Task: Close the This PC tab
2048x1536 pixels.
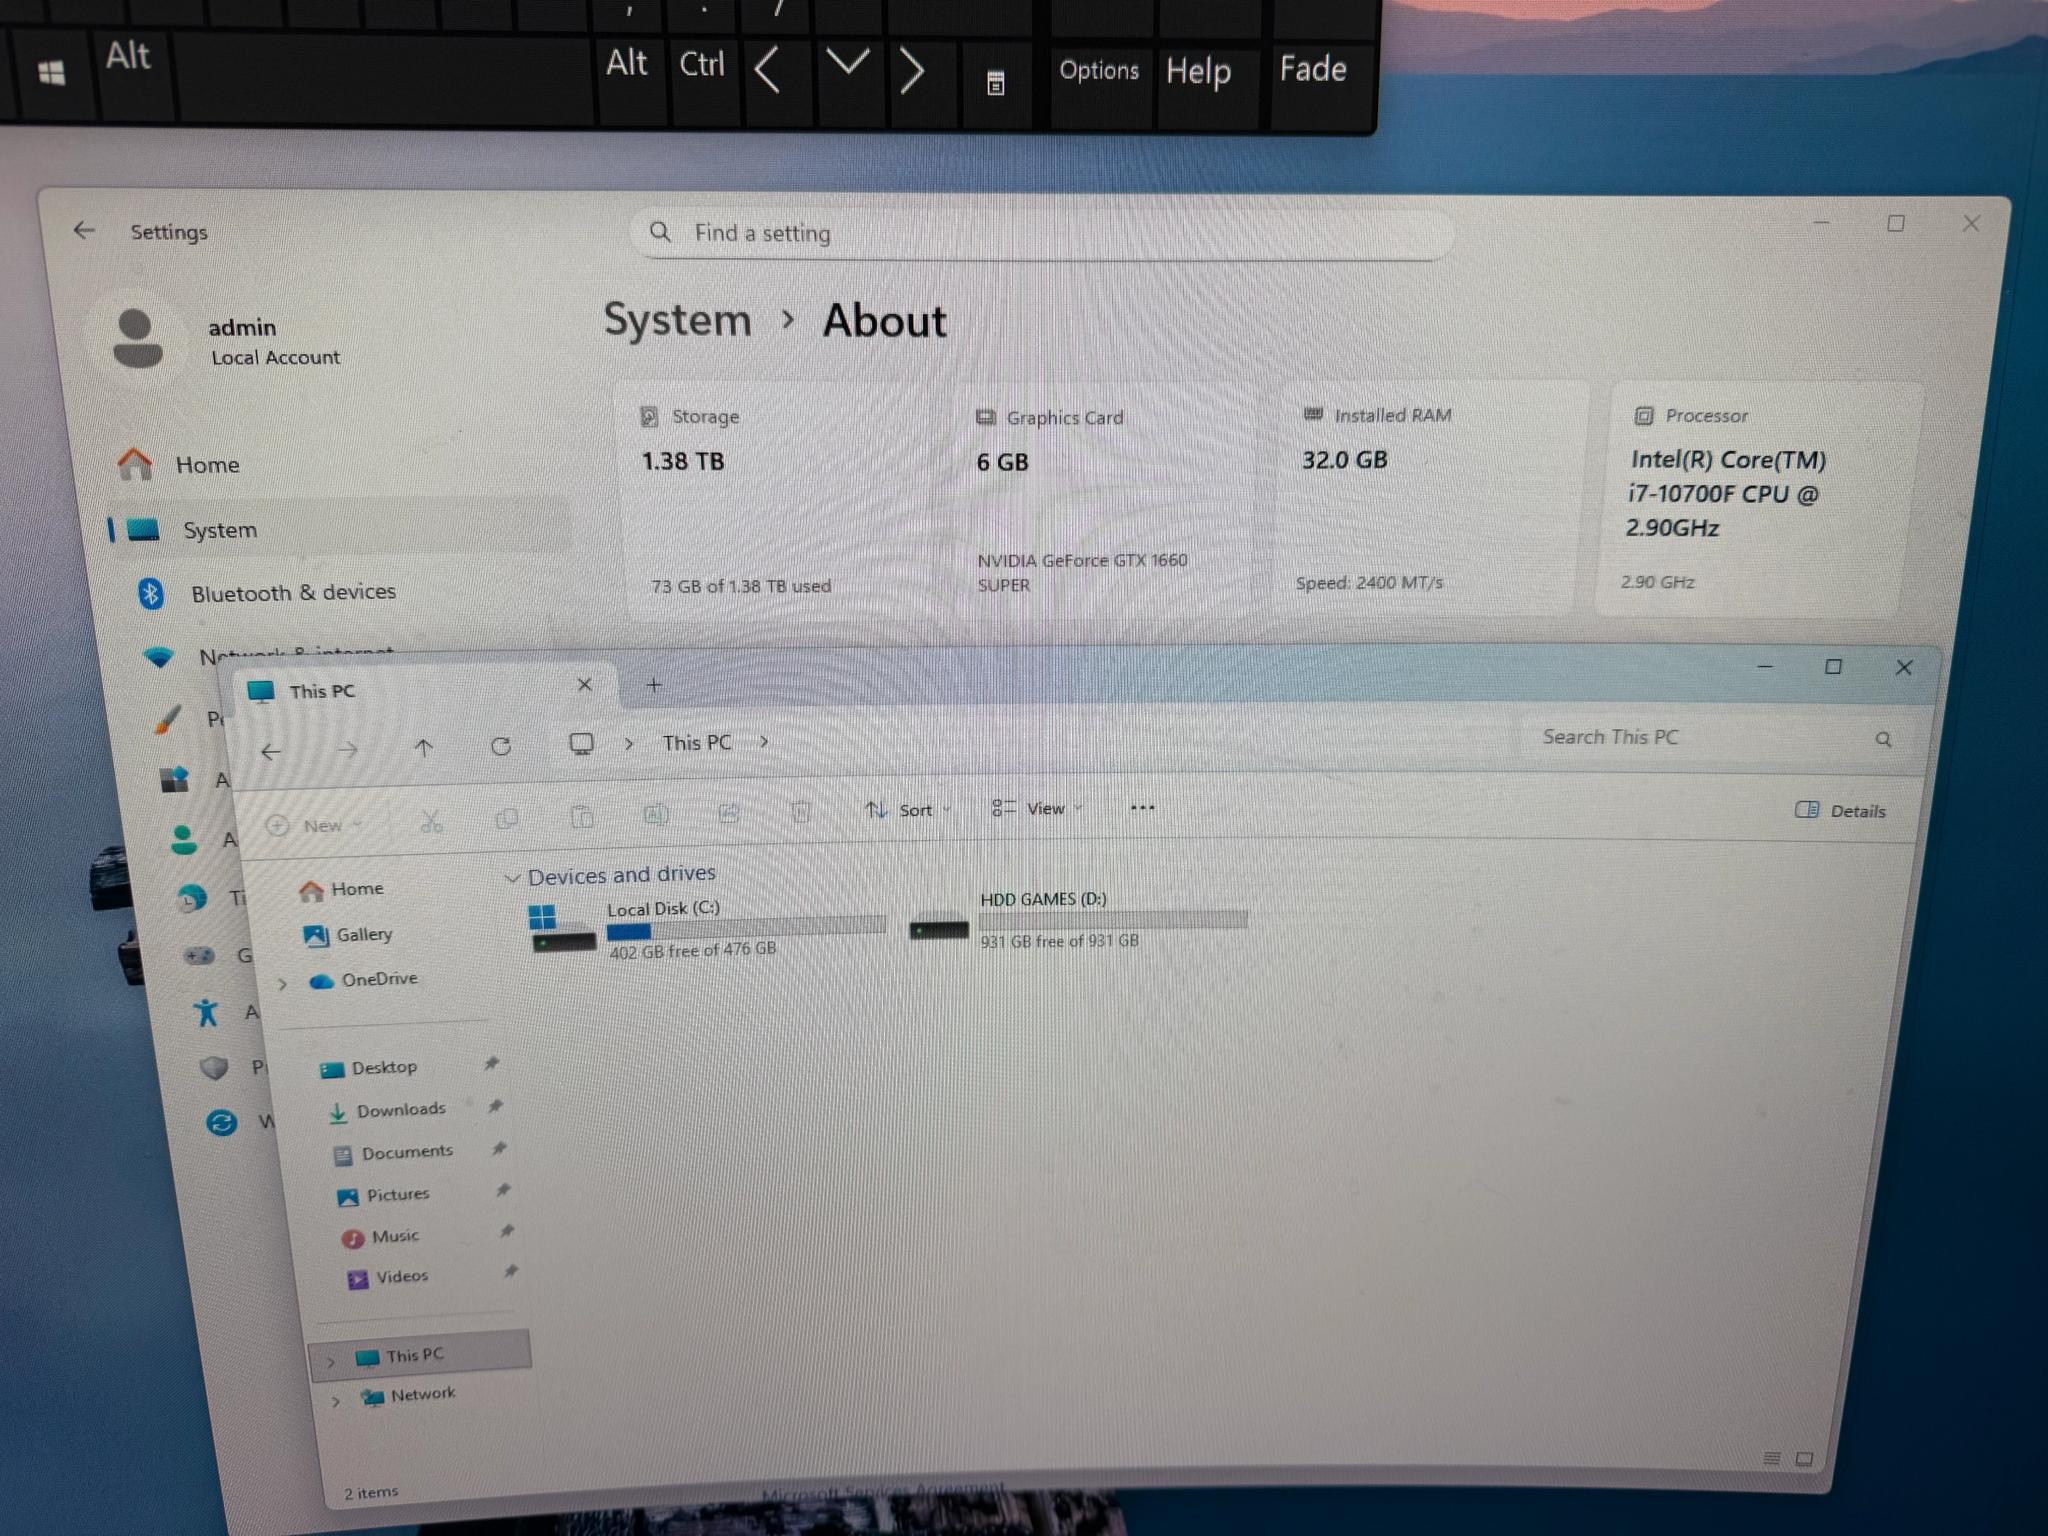Action: tap(585, 685)
